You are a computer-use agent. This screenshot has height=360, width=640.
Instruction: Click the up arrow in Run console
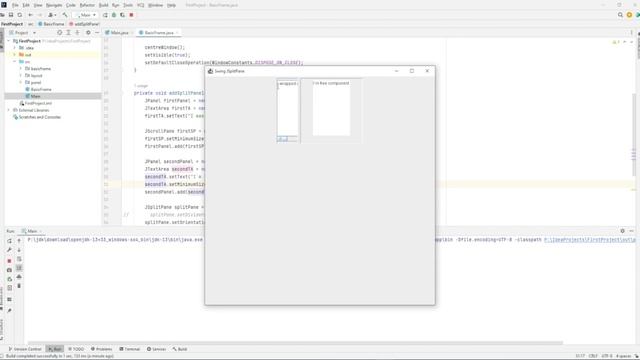pos(19,241)
